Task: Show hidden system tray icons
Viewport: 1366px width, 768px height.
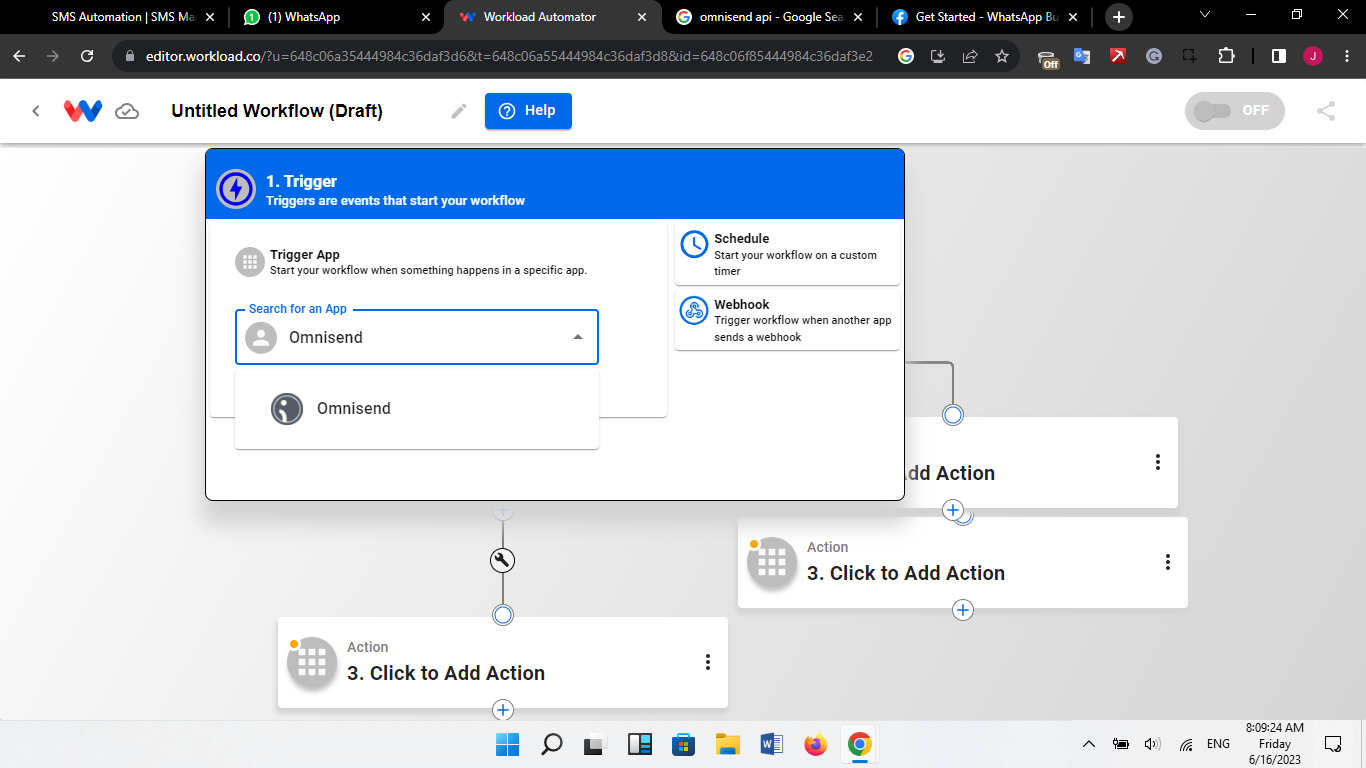Action: point(1089,744)
